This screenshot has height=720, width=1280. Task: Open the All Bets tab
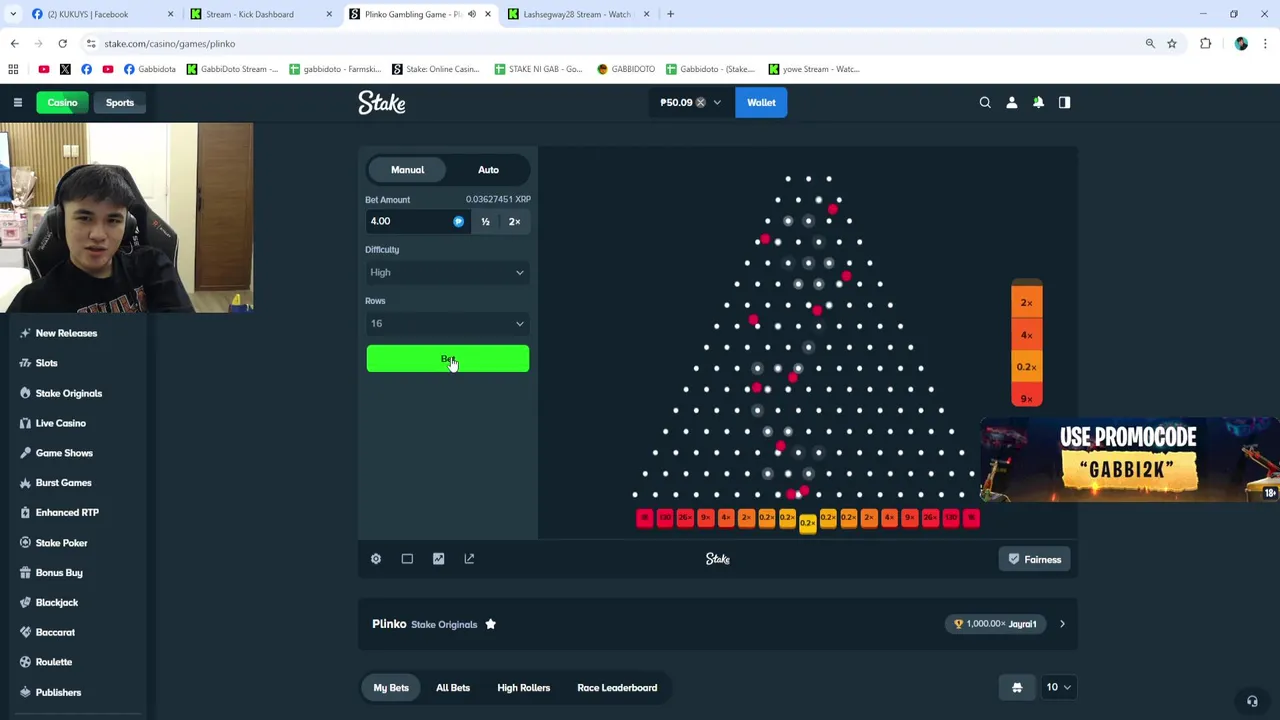pyautogui.click(x=453, y=688)
